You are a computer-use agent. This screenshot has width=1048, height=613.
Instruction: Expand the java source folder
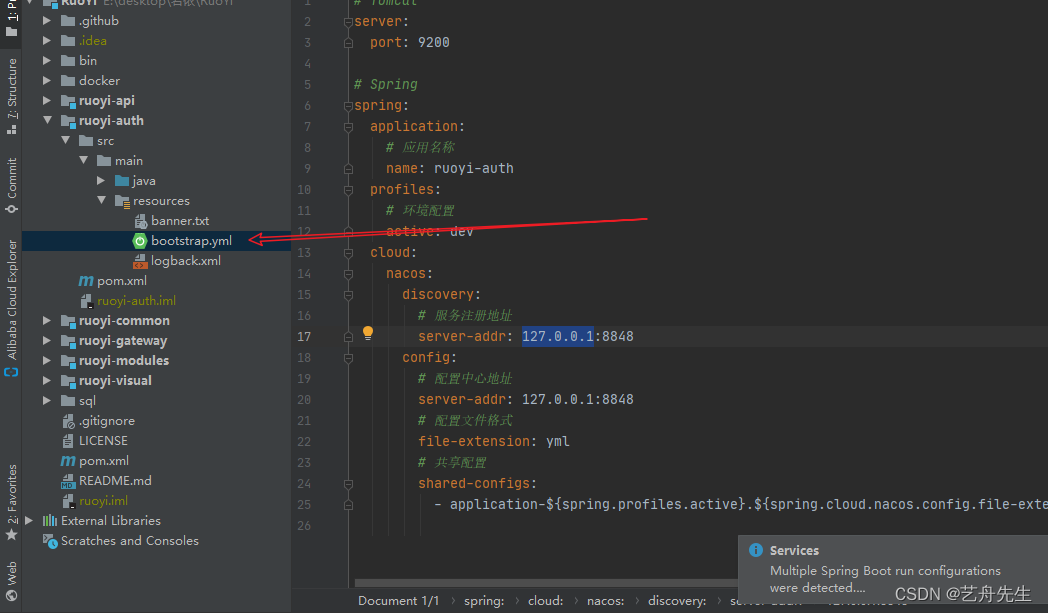click(102, 181)
